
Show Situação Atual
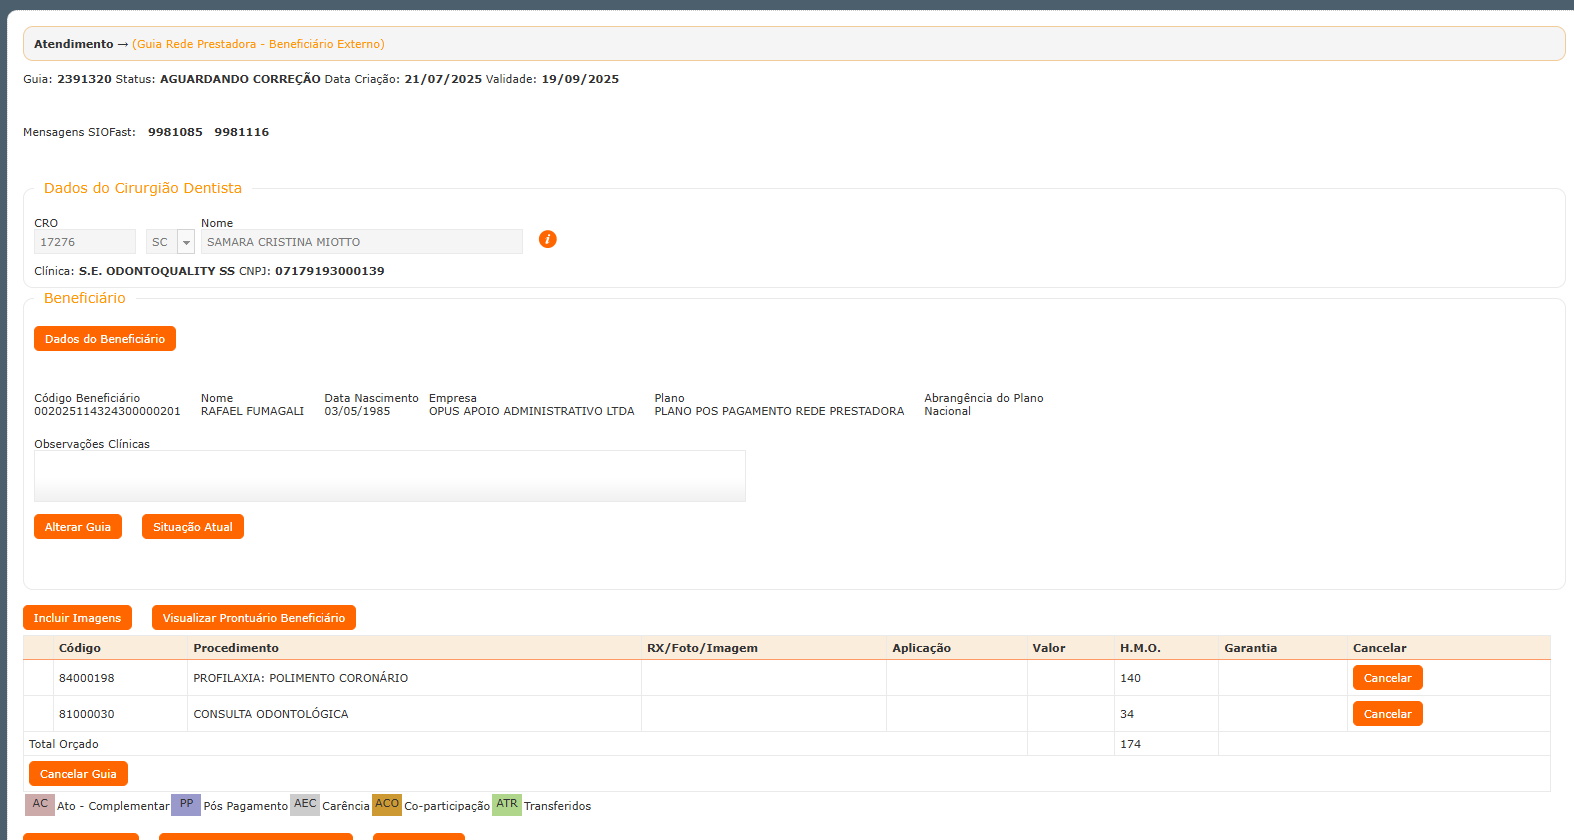point(192,527)
